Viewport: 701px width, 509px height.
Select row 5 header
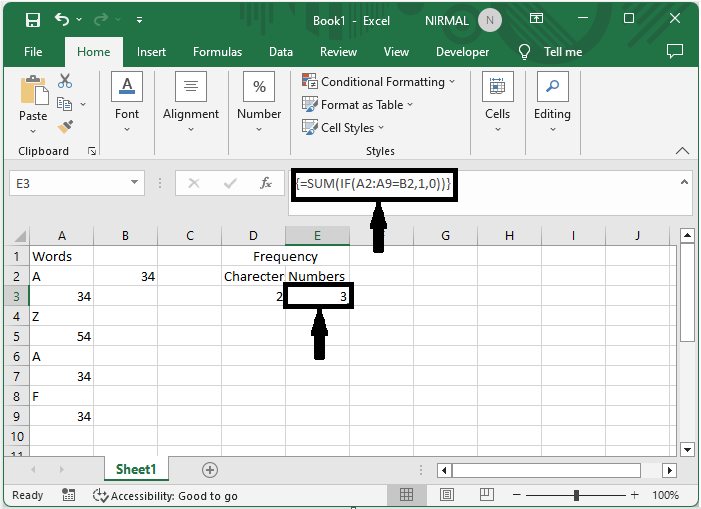point(17,337)
